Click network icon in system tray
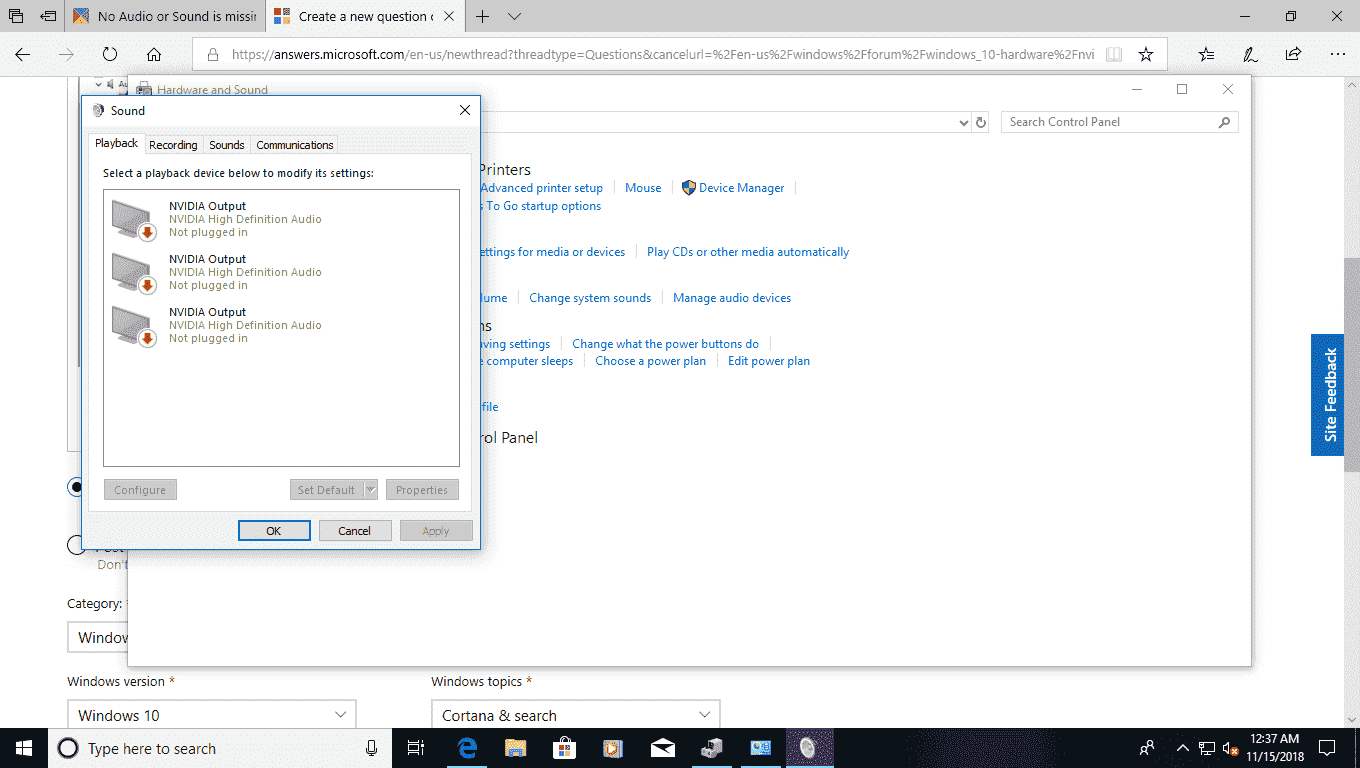The image size is (1360, 768). [1207, 748]
